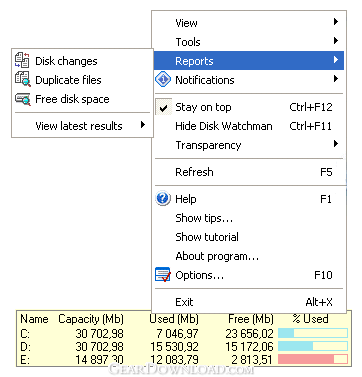Click the Free (Mb) column header
Viewport: 362px width, 377px height.
click(x=251, y=319)
